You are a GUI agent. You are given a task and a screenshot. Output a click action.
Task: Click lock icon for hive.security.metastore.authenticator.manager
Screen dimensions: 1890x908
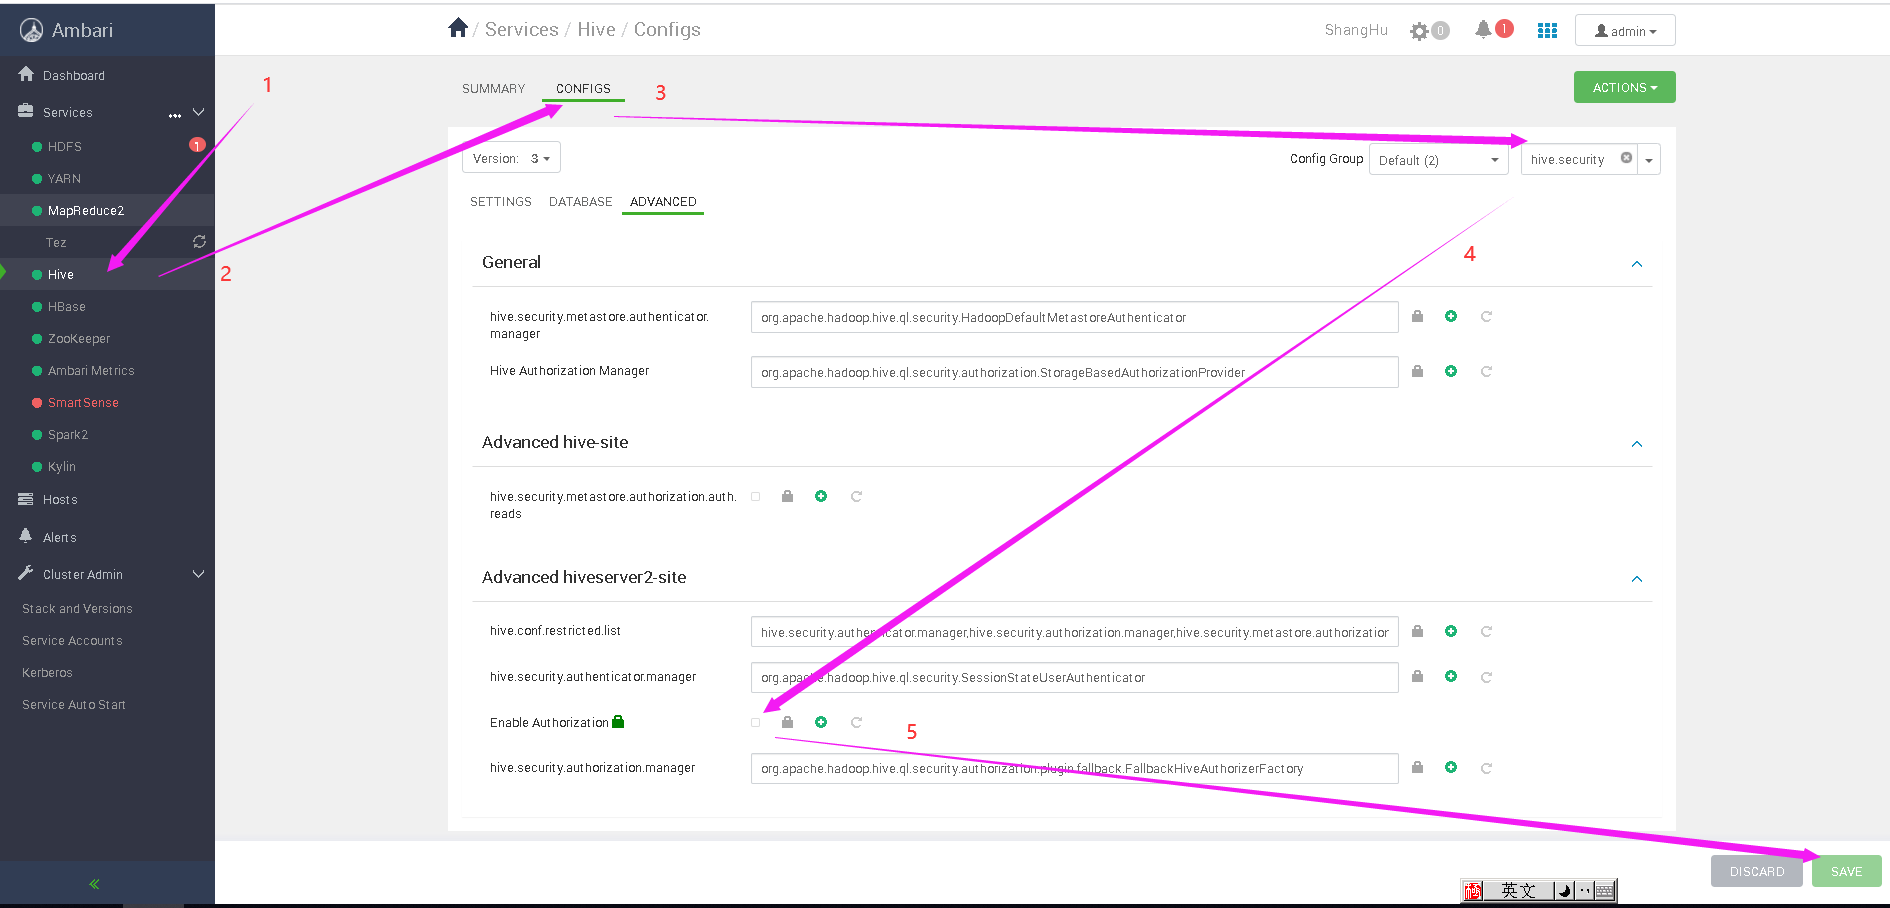[x=1417, y=316]
